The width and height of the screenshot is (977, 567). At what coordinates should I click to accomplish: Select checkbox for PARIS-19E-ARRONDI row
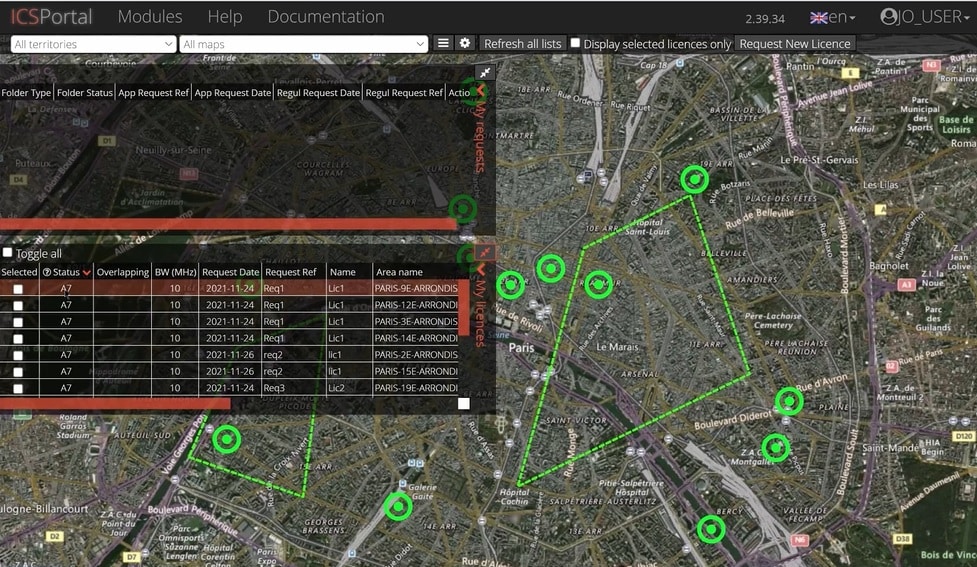(18, 388)
